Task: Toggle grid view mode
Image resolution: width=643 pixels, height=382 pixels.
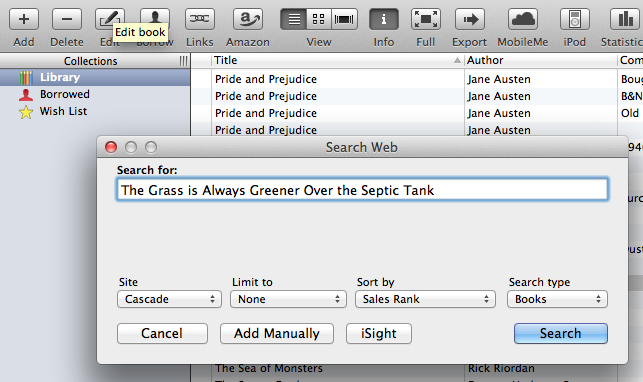Action: click(x=319, y=19)
